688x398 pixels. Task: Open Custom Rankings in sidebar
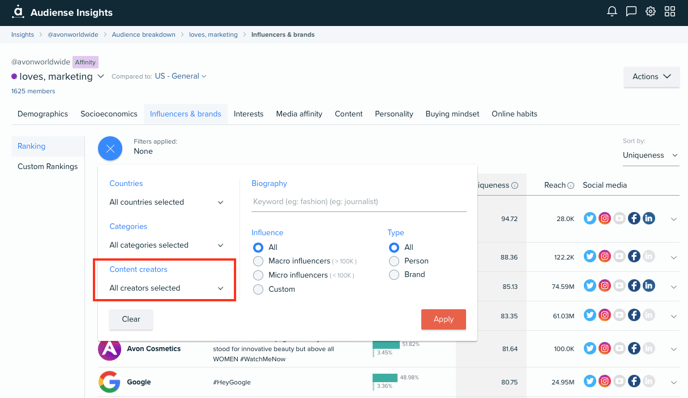pos(47,167)
